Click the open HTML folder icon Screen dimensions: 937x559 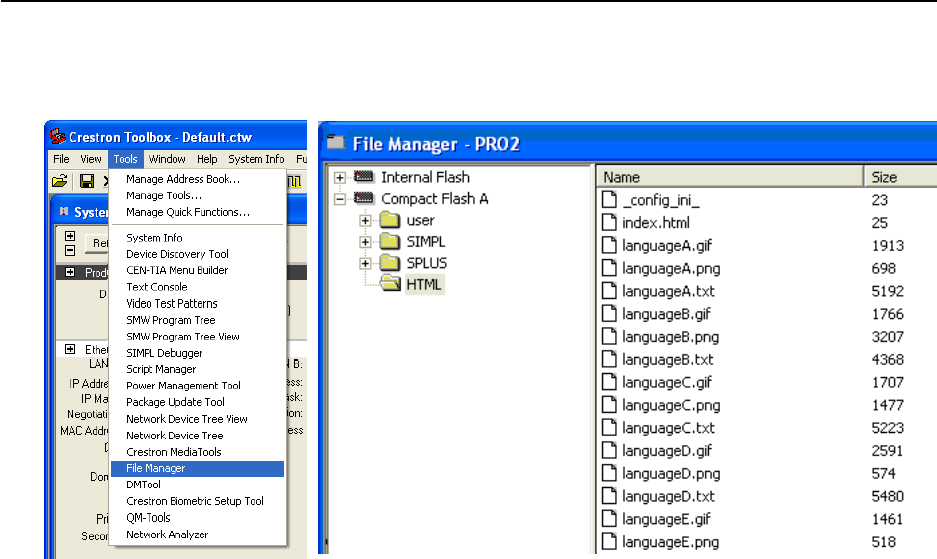point(390,283)
